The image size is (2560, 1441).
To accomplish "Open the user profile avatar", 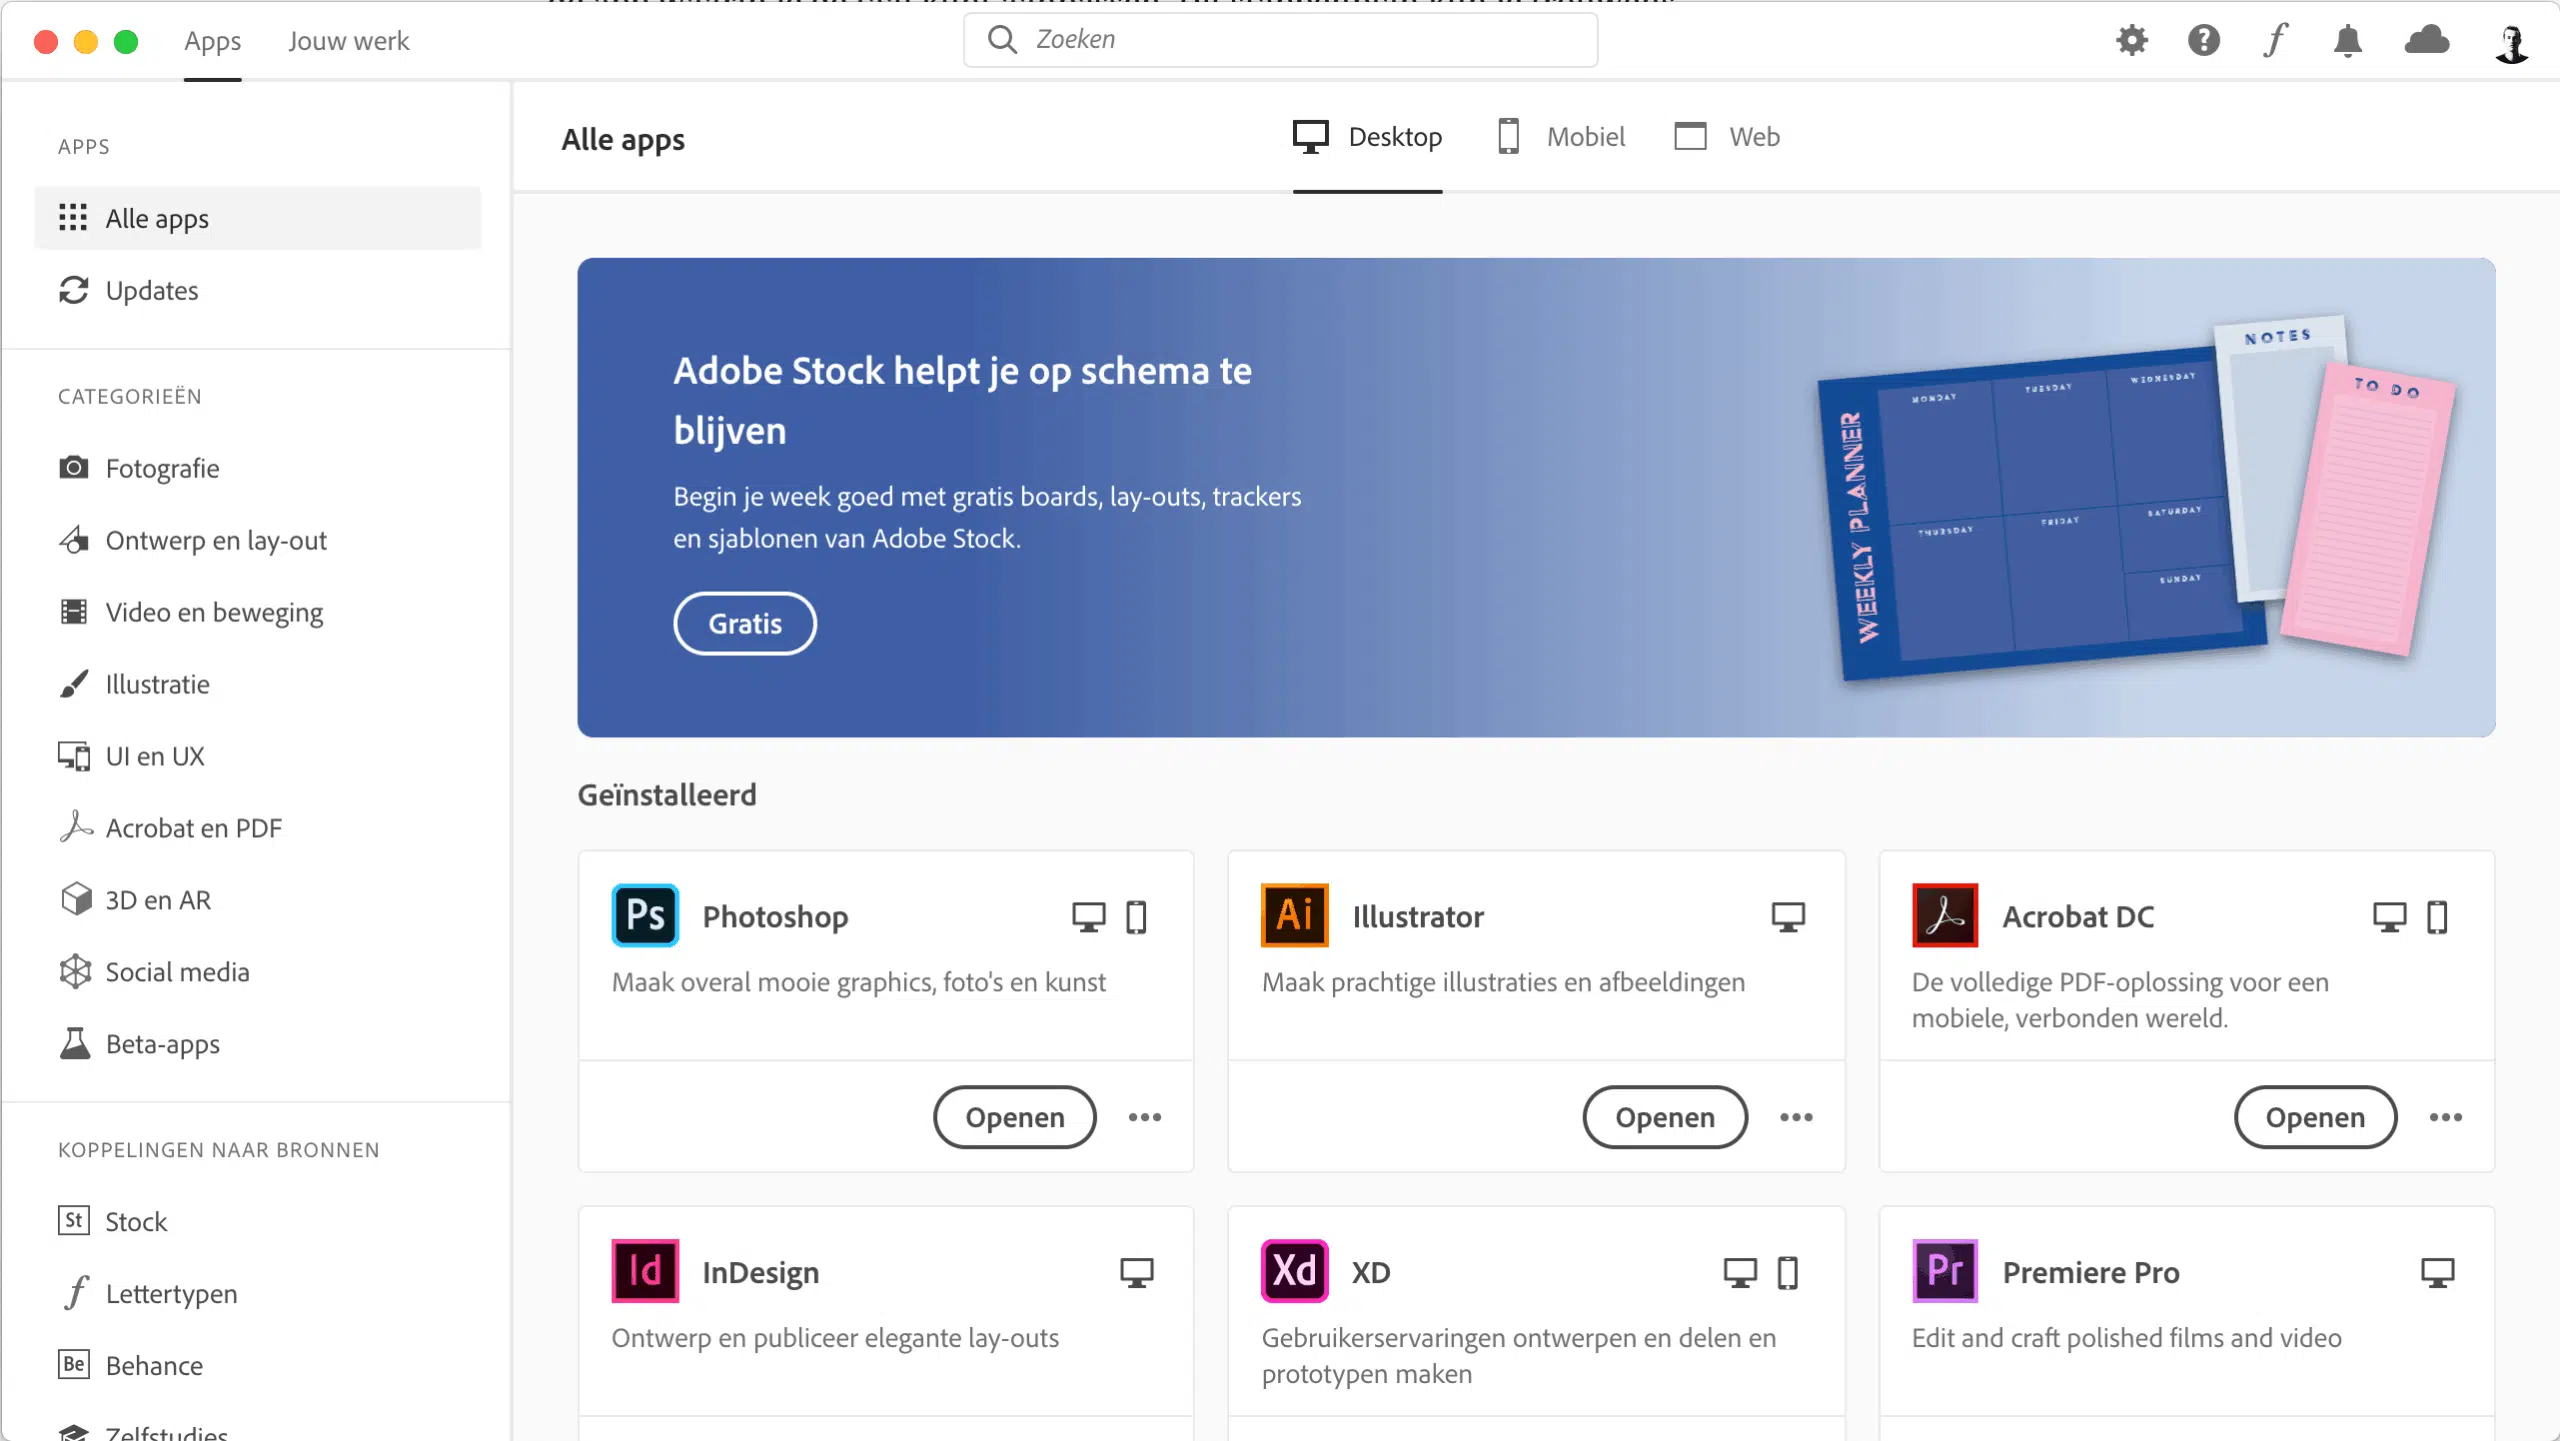I will (2512, 42).
